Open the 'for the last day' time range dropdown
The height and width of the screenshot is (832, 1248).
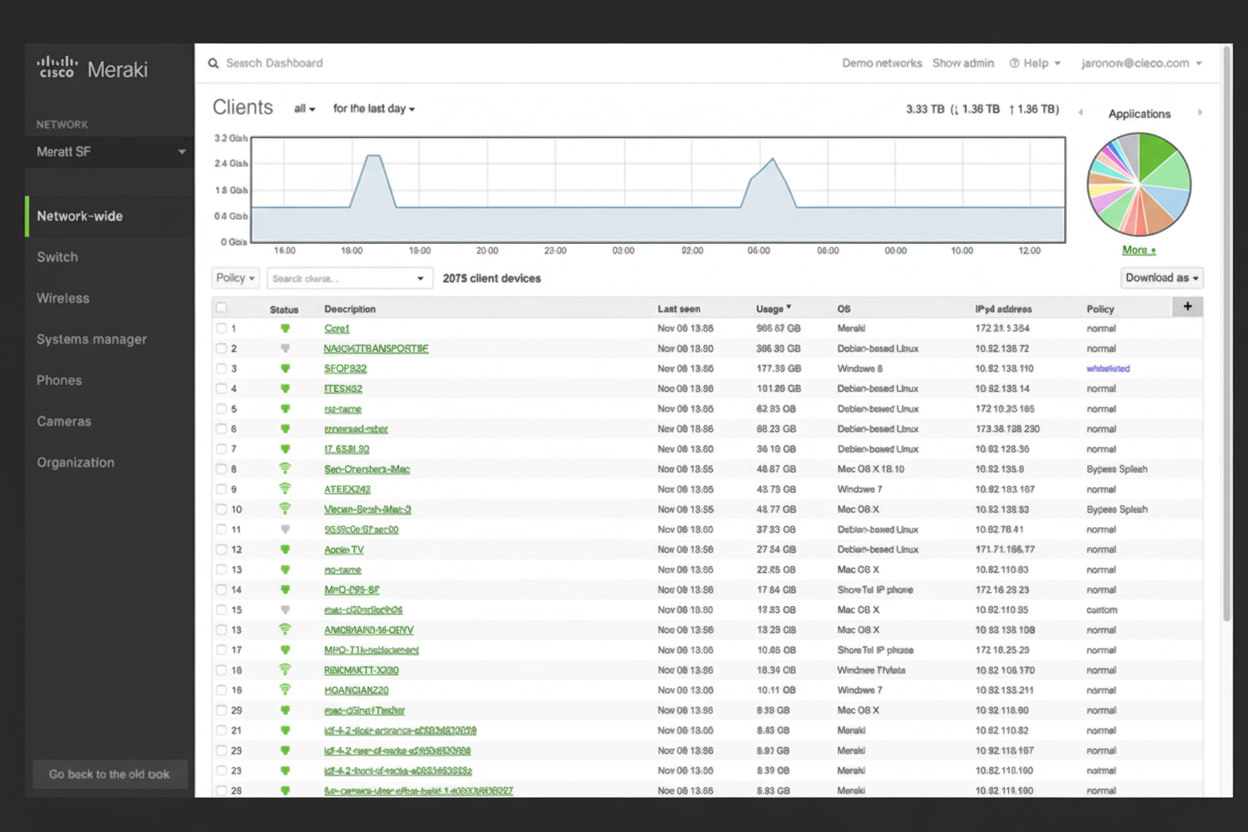(374, 108)
